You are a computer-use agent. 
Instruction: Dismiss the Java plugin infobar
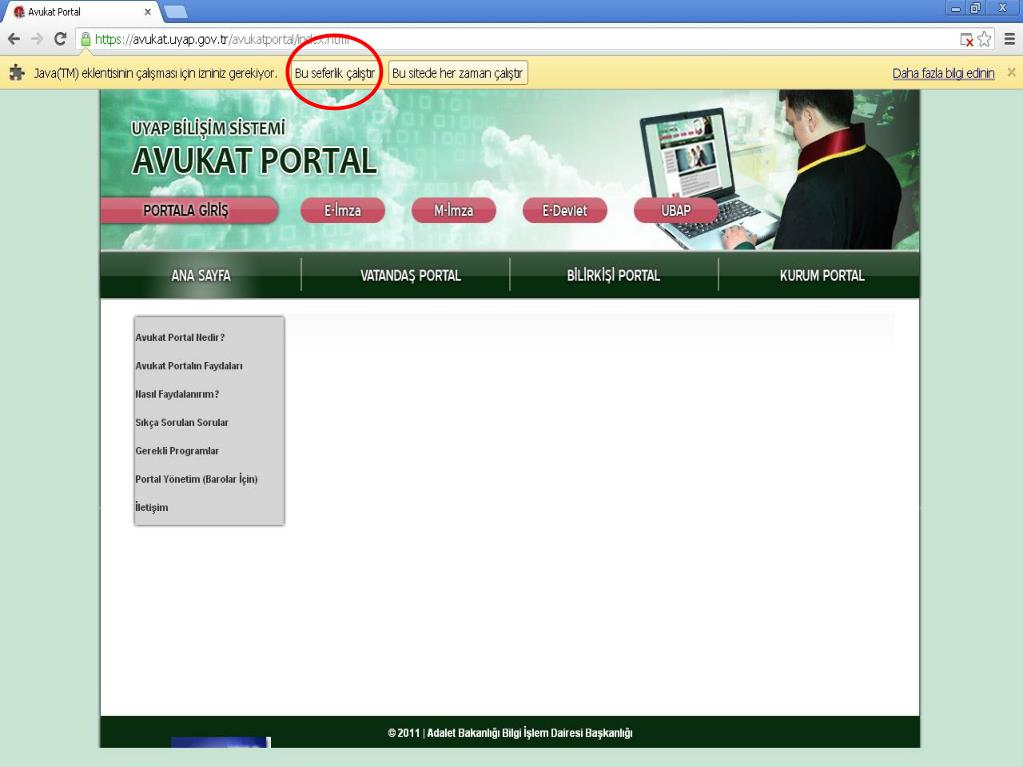click(x=1011, y=72)
